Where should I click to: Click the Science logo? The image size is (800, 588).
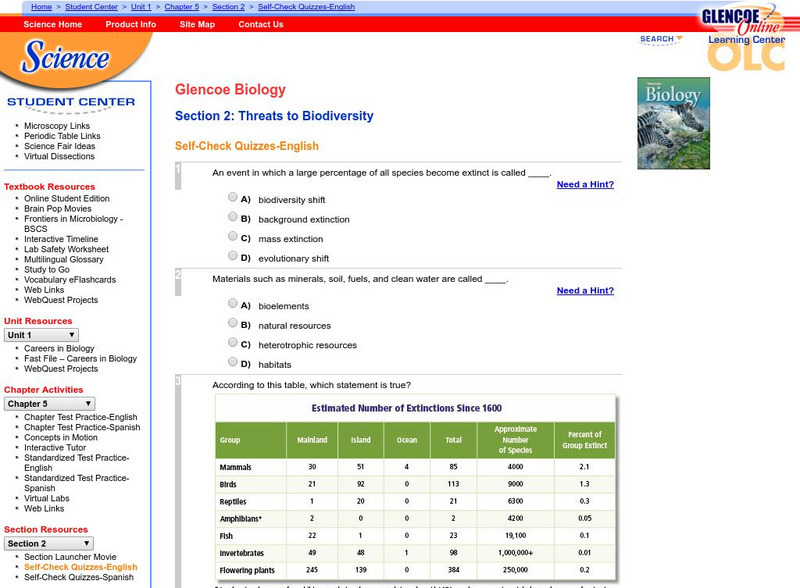click(65, 56)
